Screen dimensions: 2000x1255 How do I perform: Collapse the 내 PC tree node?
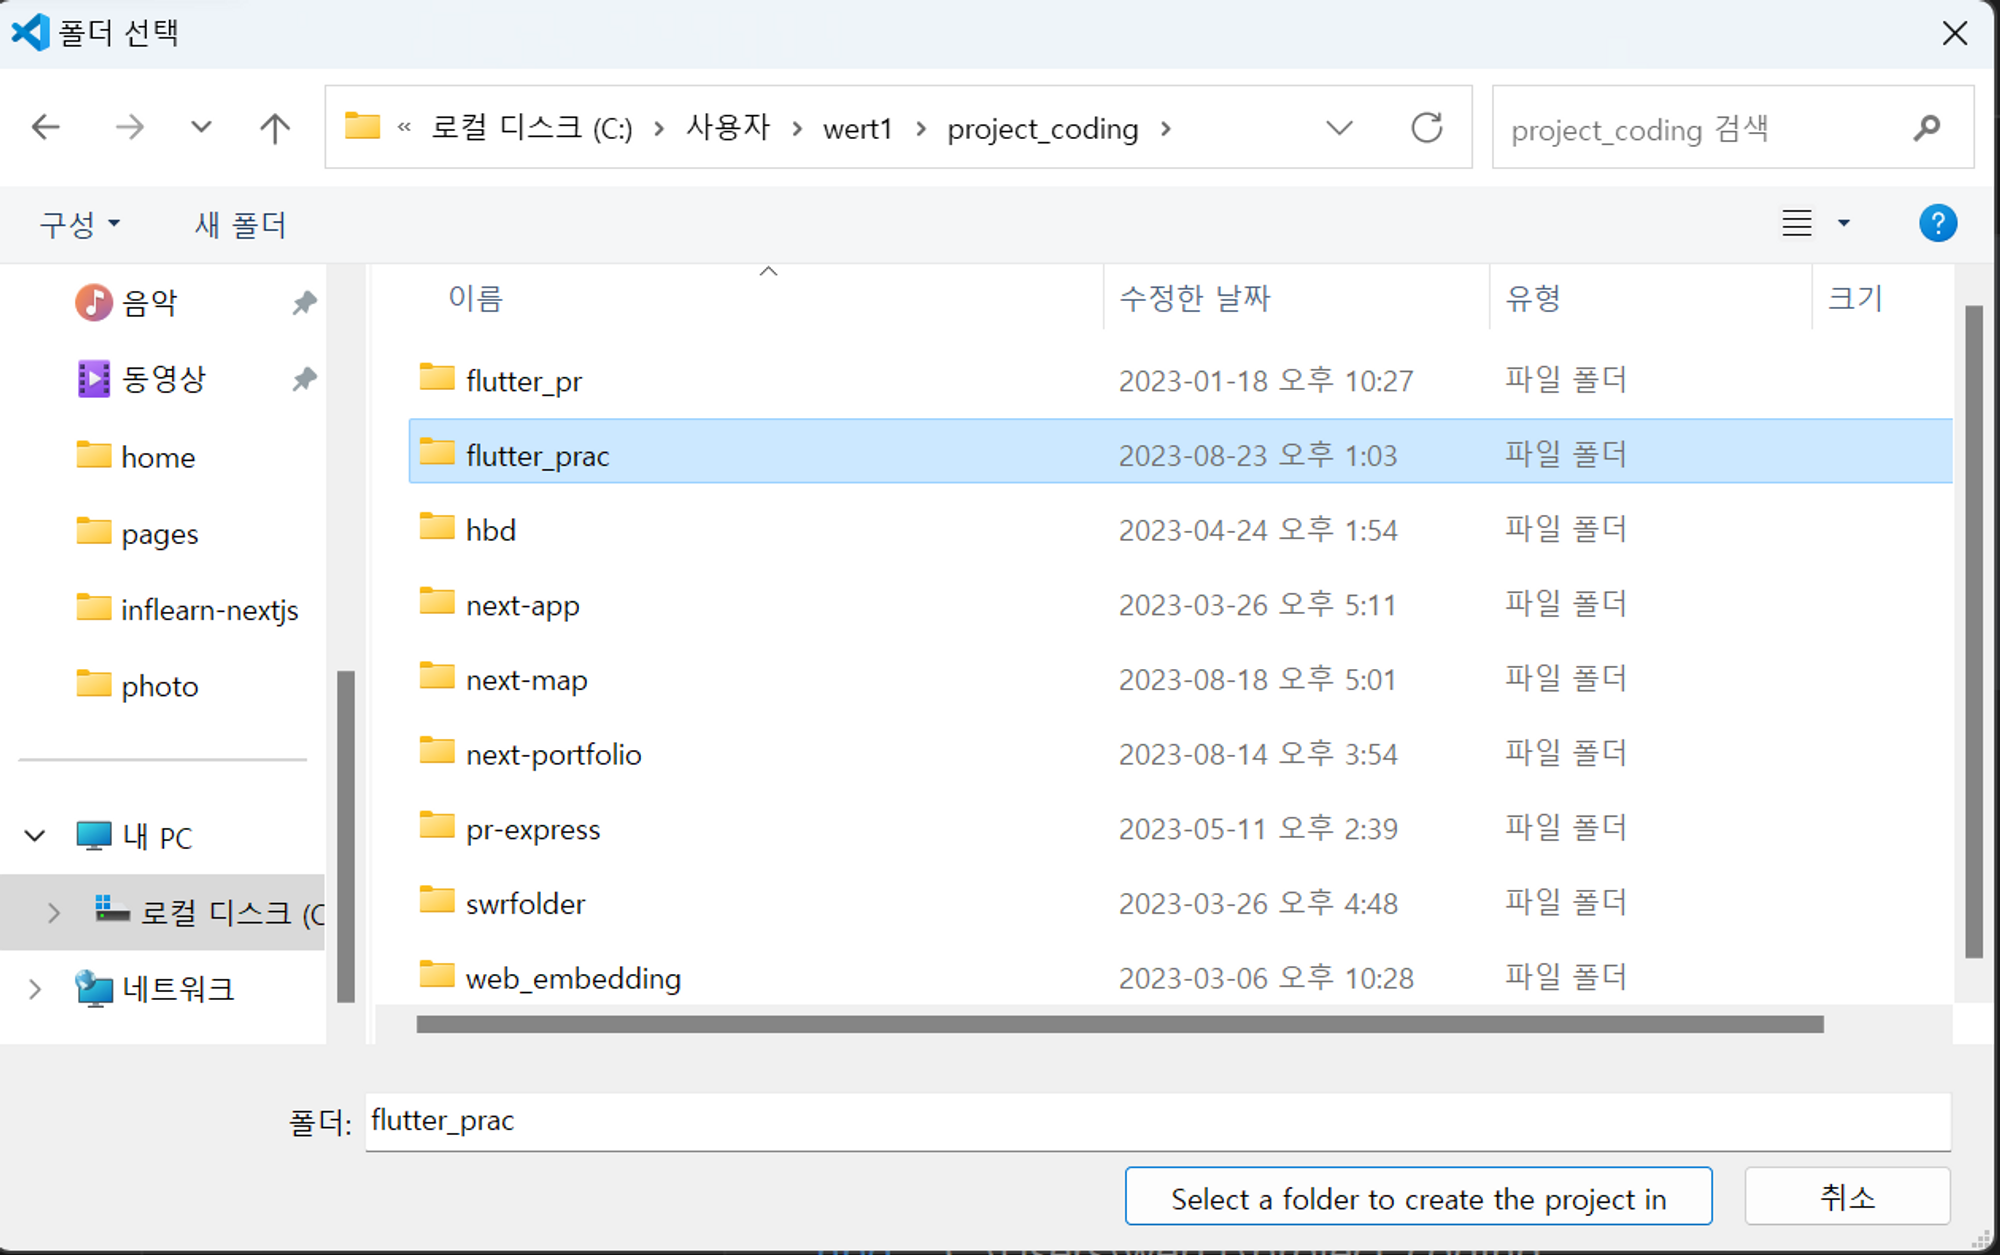35,836
